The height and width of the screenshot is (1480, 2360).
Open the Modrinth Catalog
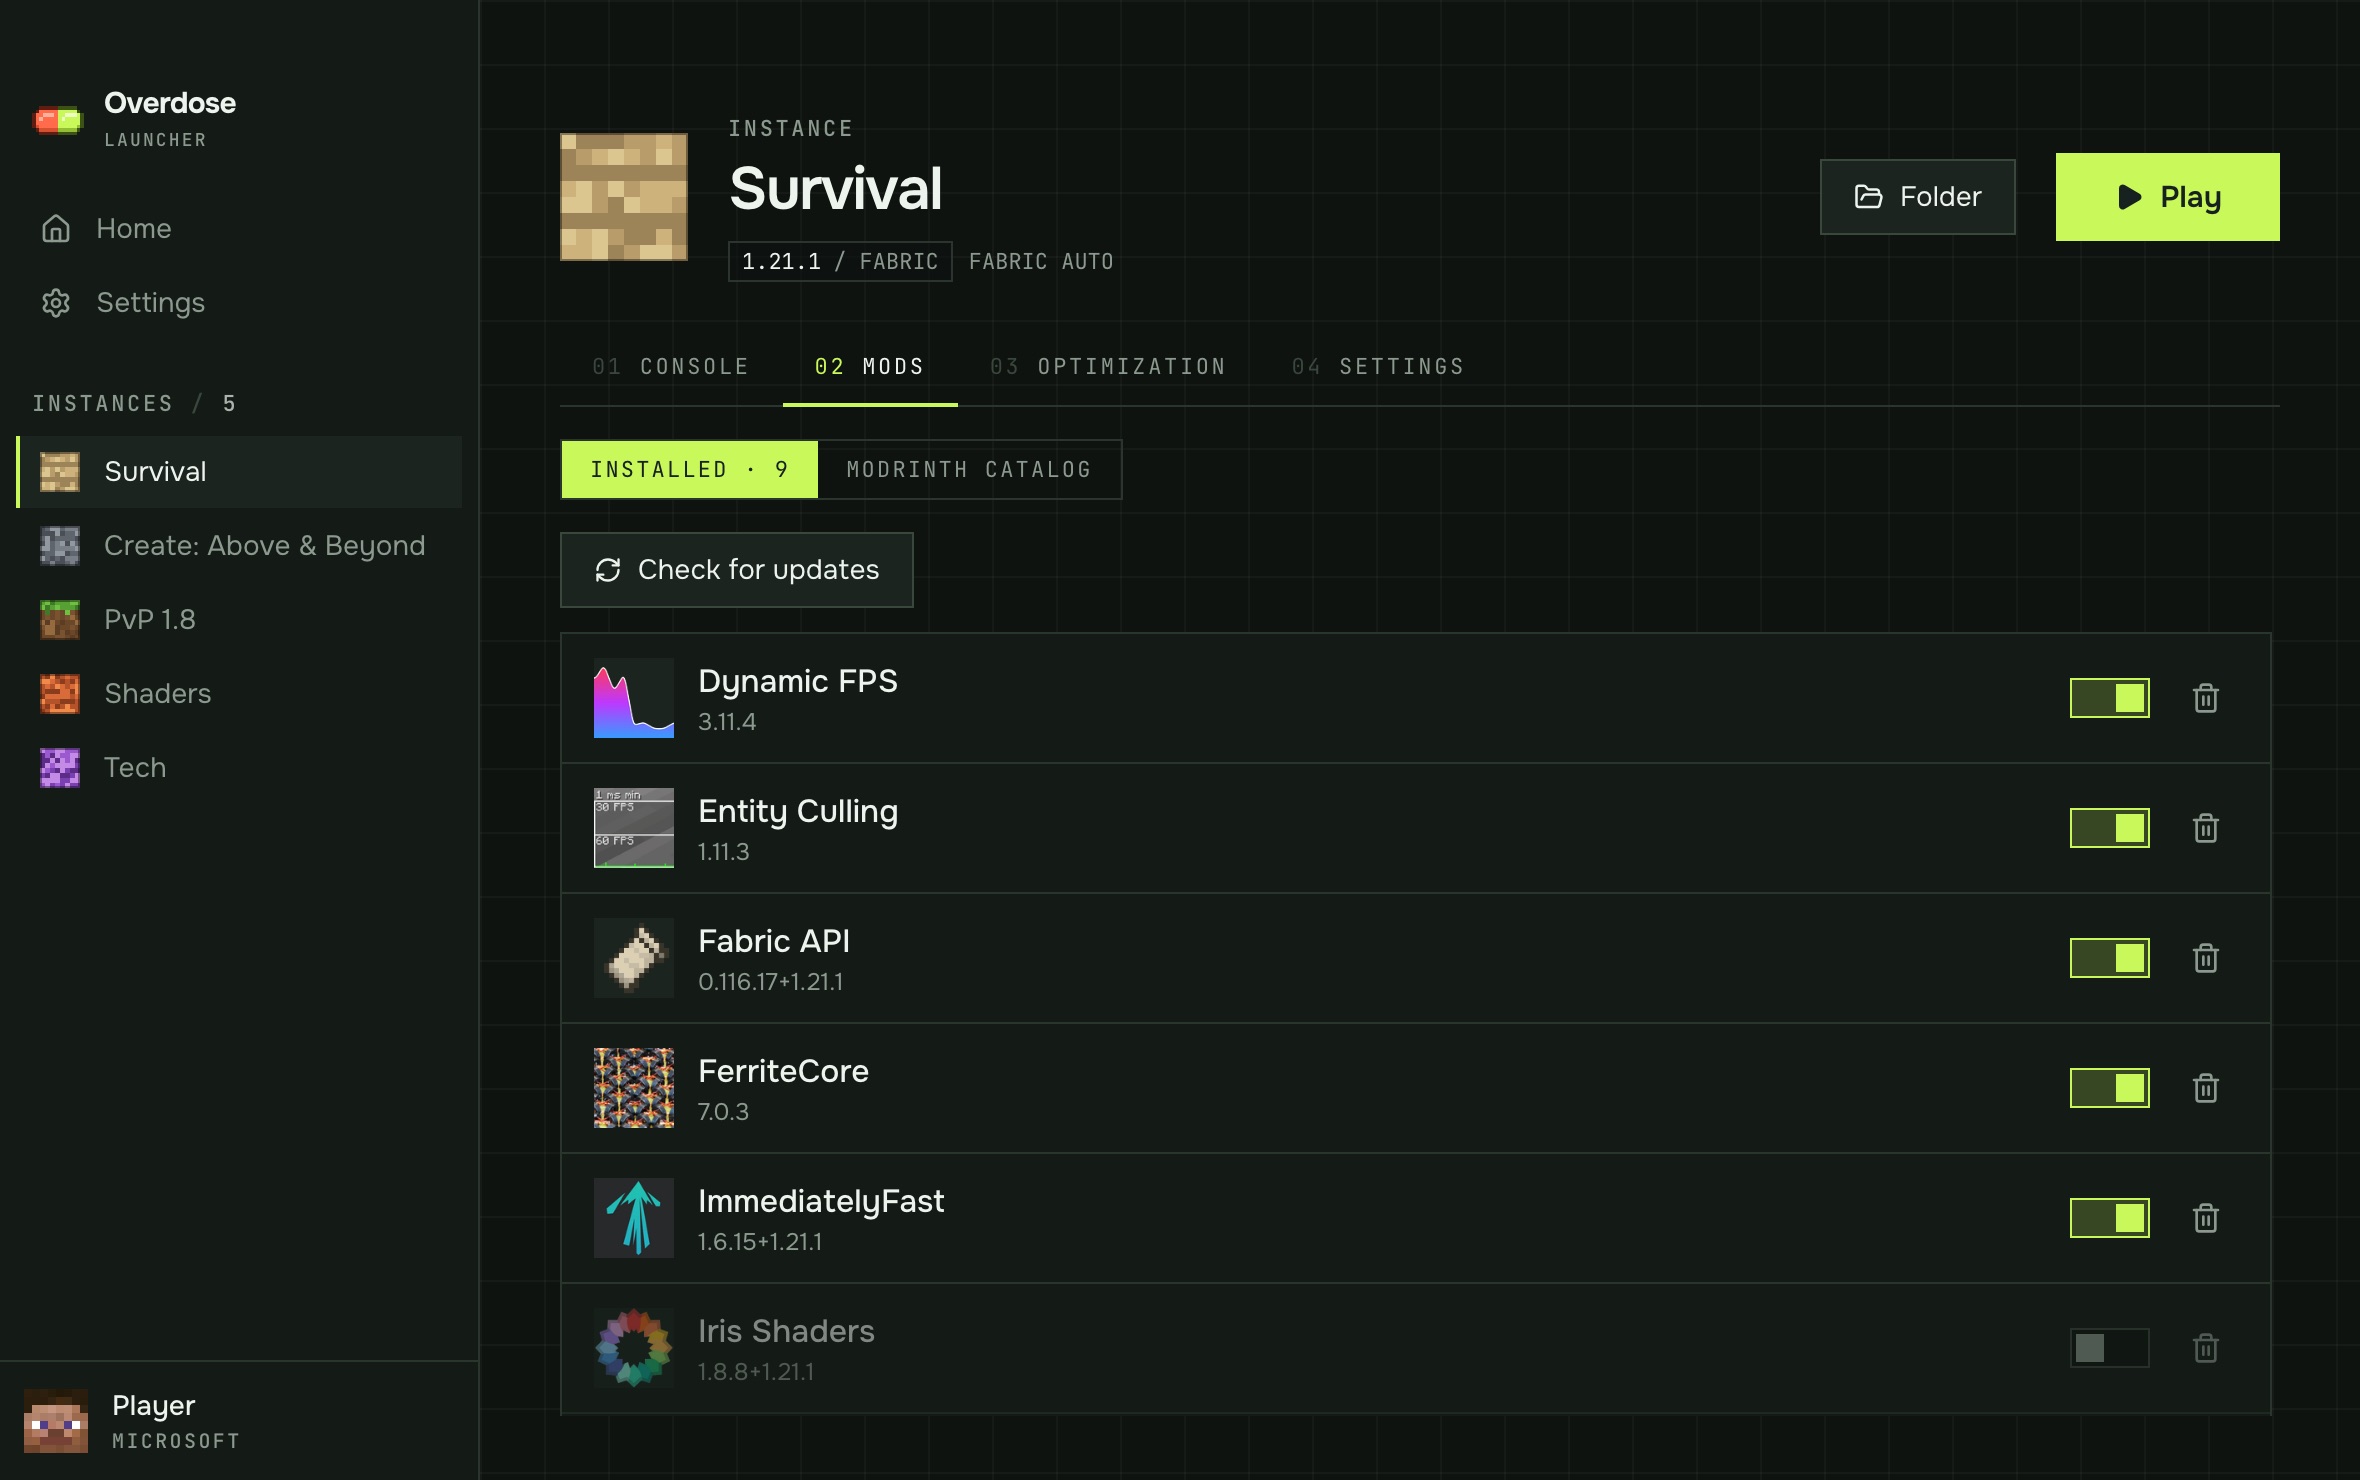969,470
